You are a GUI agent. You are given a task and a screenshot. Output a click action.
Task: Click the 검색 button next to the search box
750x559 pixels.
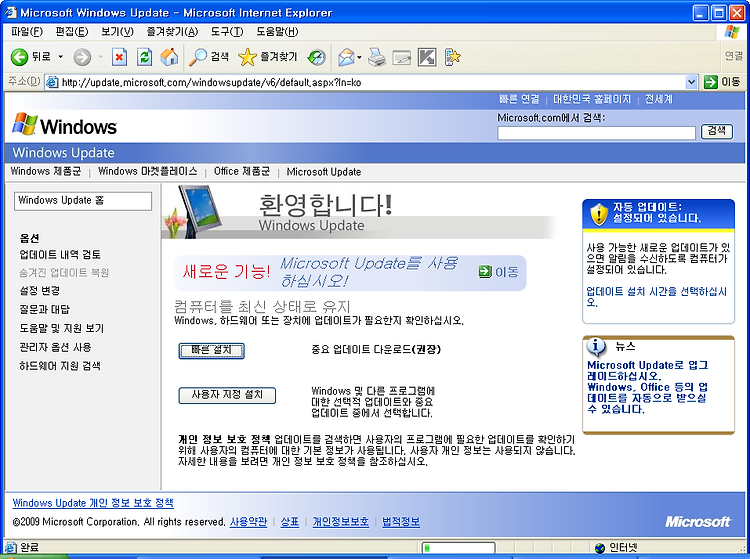(717, 131)
